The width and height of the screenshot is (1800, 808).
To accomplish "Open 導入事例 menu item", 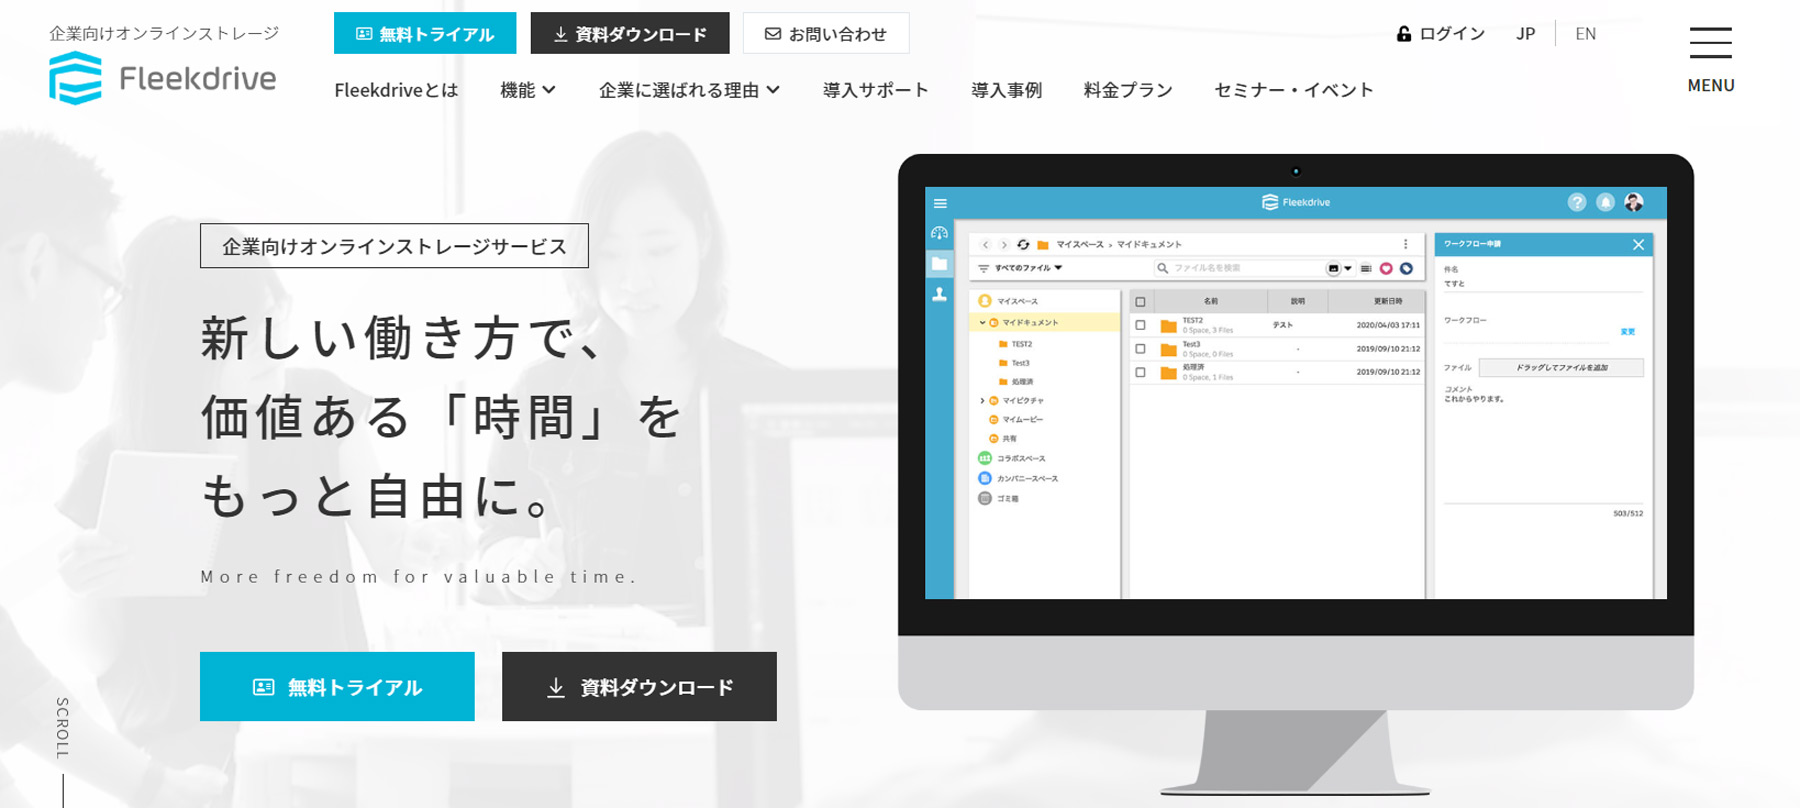I will pos(1006,90).
